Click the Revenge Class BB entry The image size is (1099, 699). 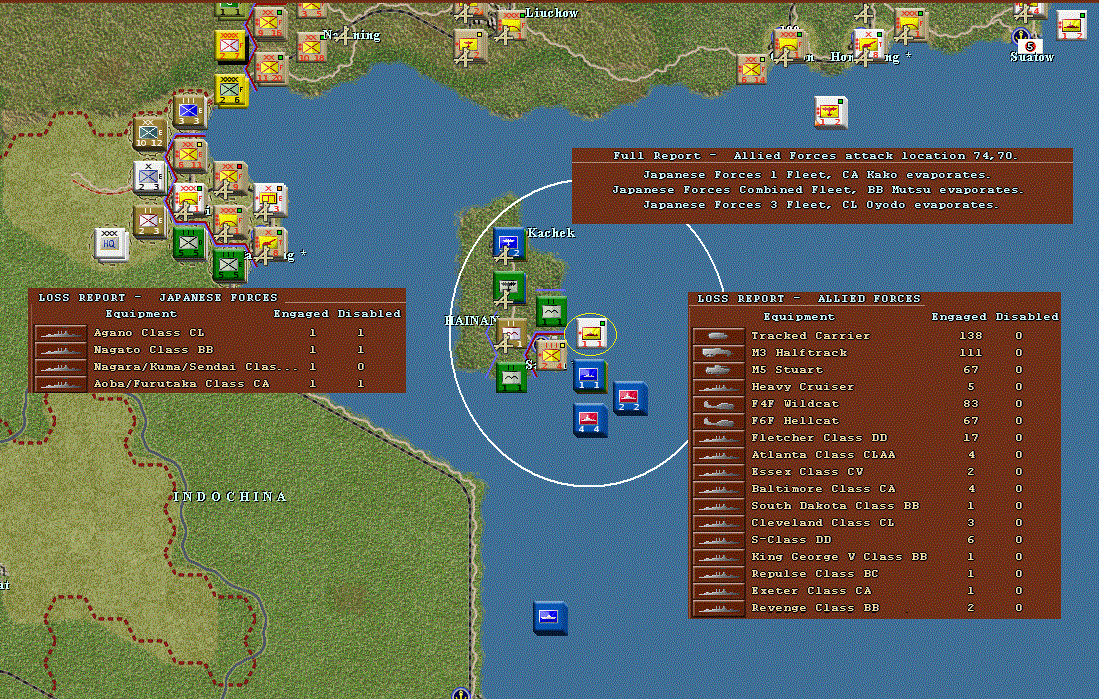click(815, 608)
